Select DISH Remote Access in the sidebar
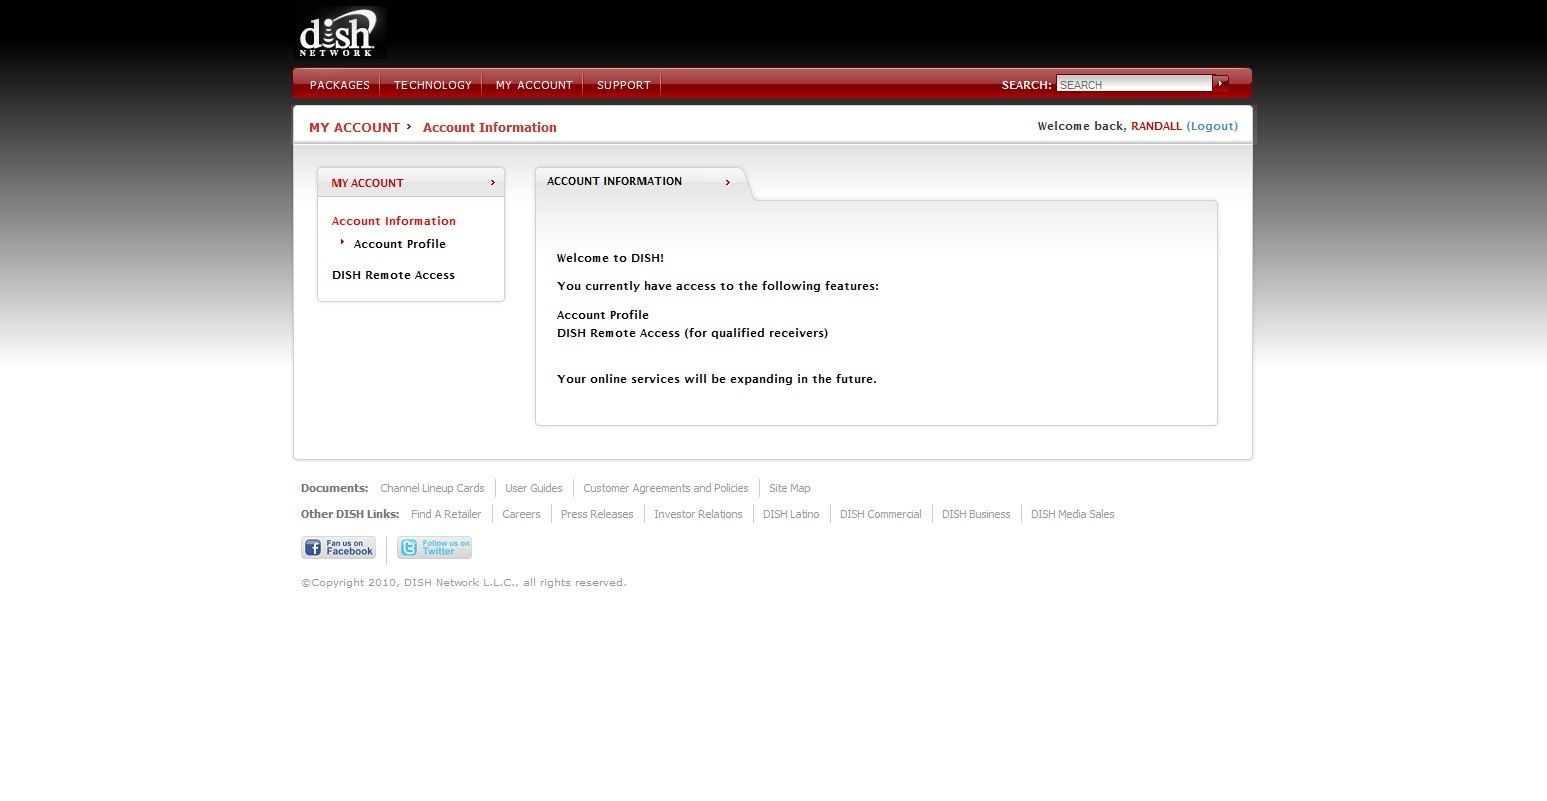Viewport: 1547px width, 801px height. click(x=393, y=275)
